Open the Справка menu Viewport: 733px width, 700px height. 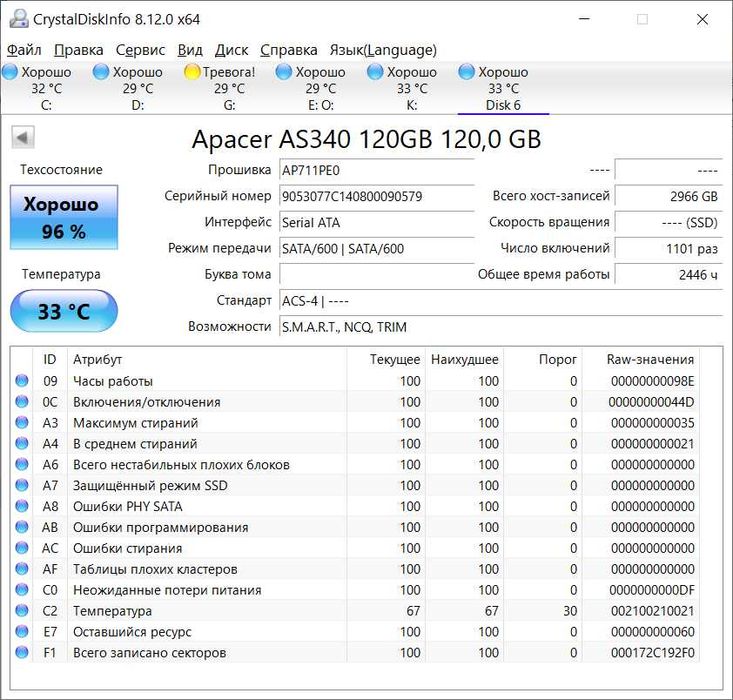click(288, 50)
